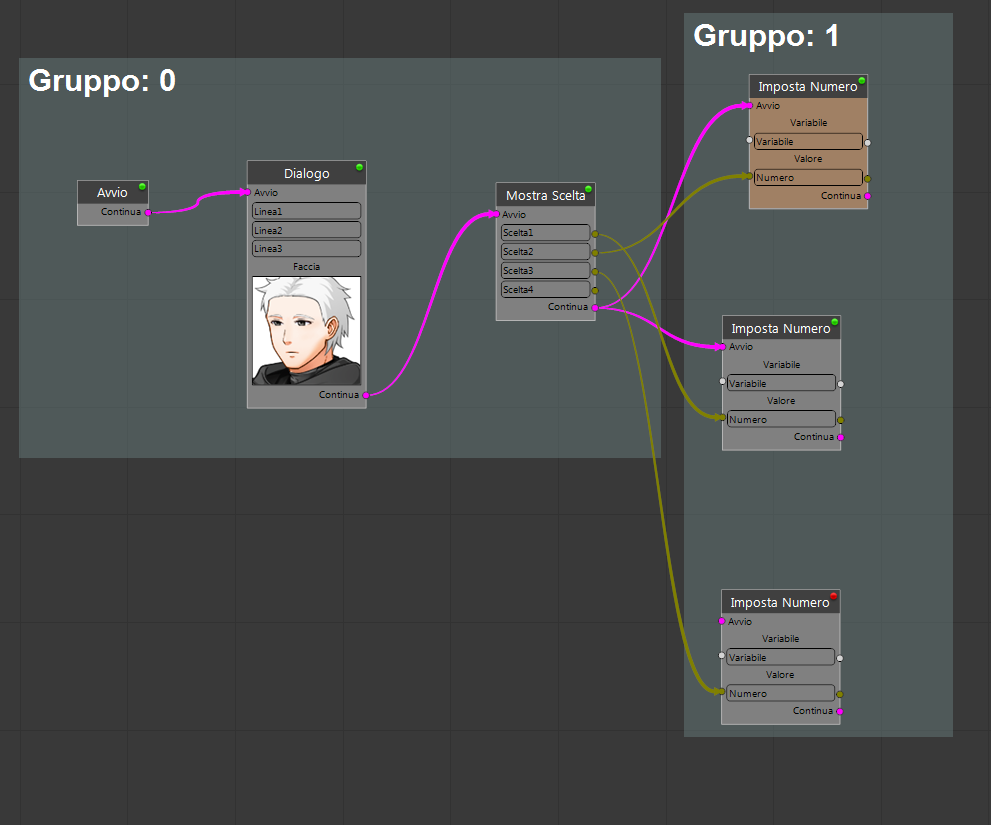The width and height of the screenshot is (991, 825).
Task: Select the Avvio node title bar
Action: (112, 192)
